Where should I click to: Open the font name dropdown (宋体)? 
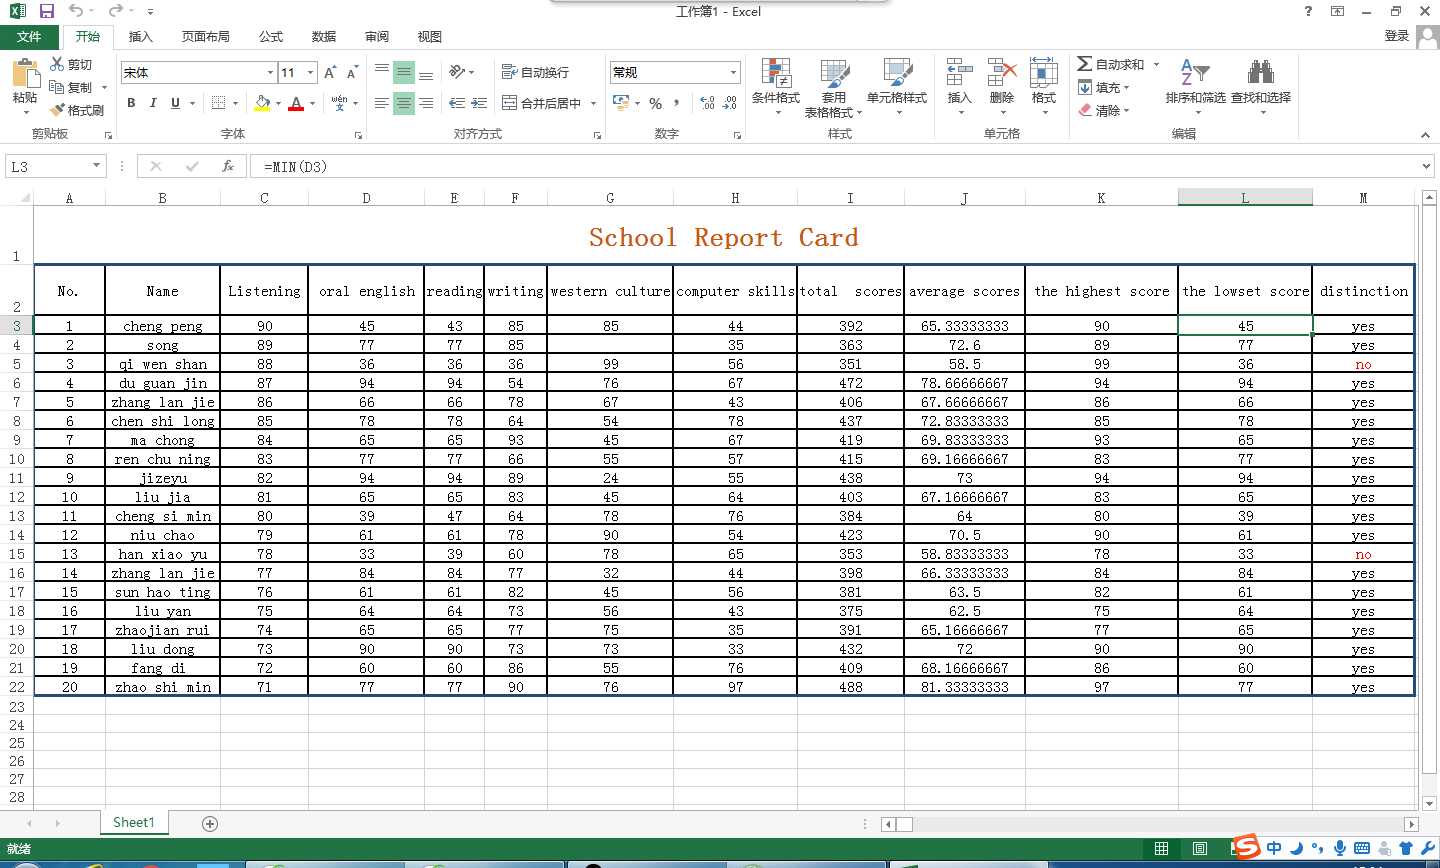(270, 72)
